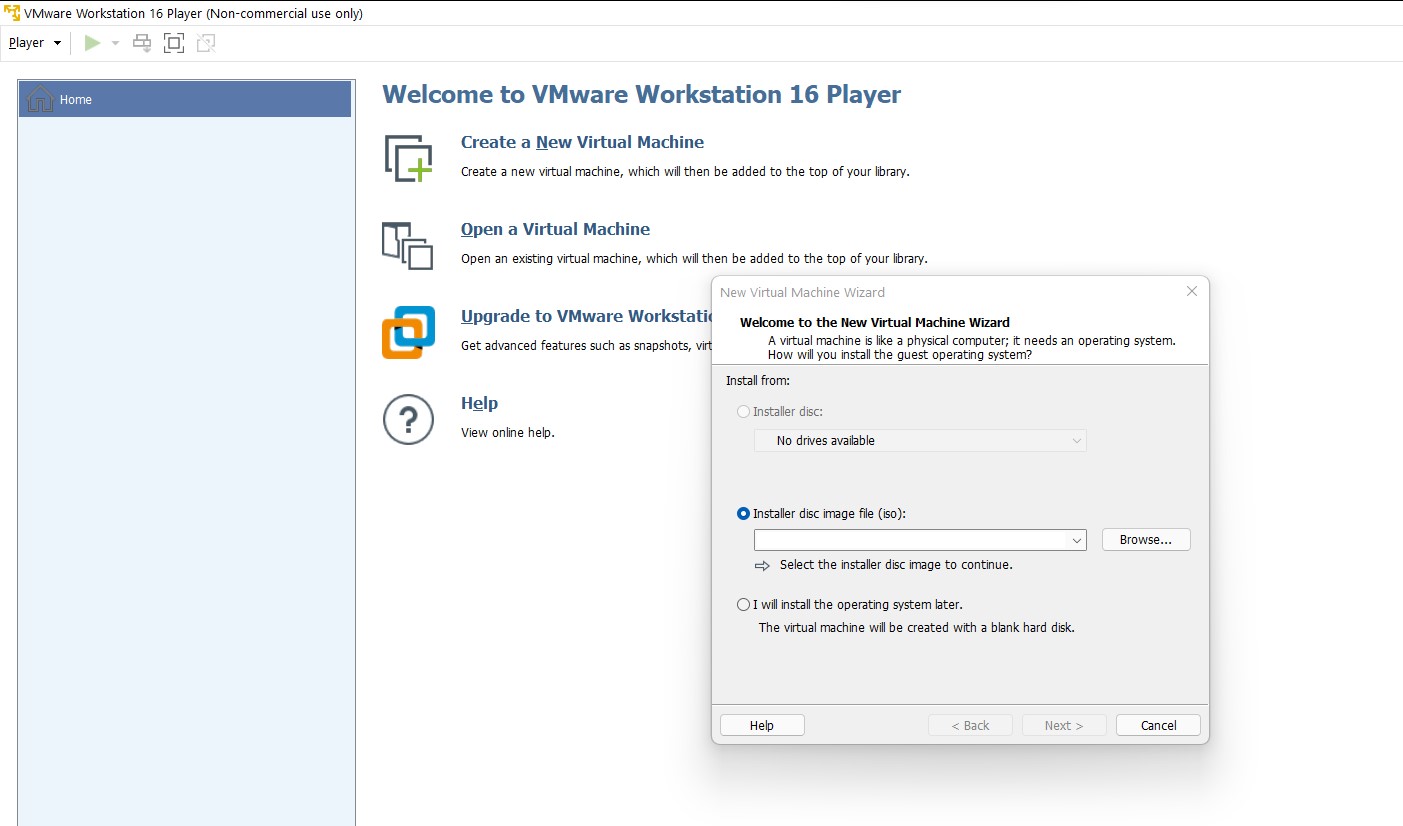Screen dimensions: 1403x826
Task: Select Home in the library sidebar
Action: (x=185, y=99)
